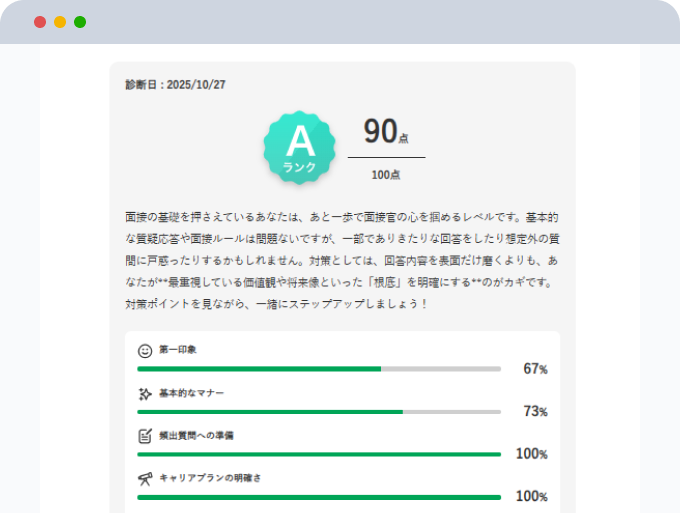Click the 67% value for 第一印象

click(535, 369)
